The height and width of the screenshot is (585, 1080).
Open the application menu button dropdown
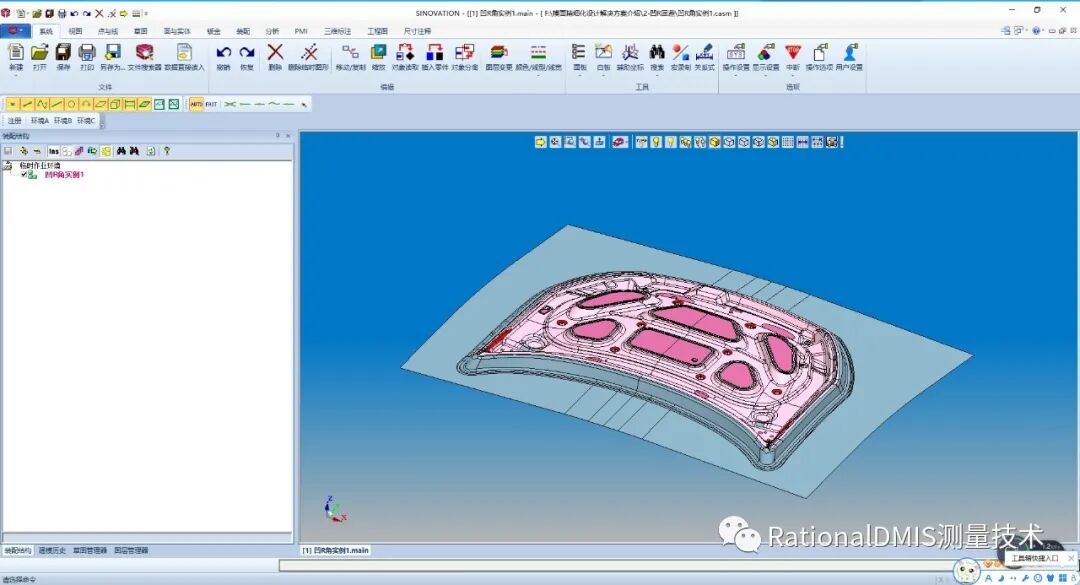tap(14, 30)
